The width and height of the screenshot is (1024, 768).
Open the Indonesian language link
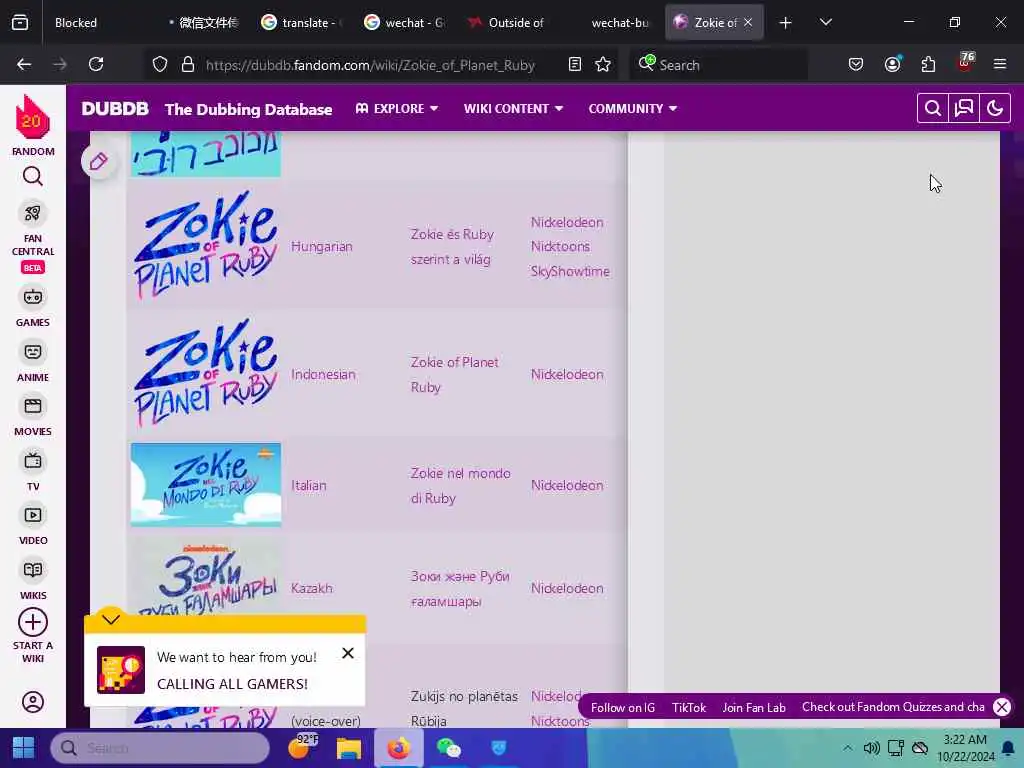(323, 375)
